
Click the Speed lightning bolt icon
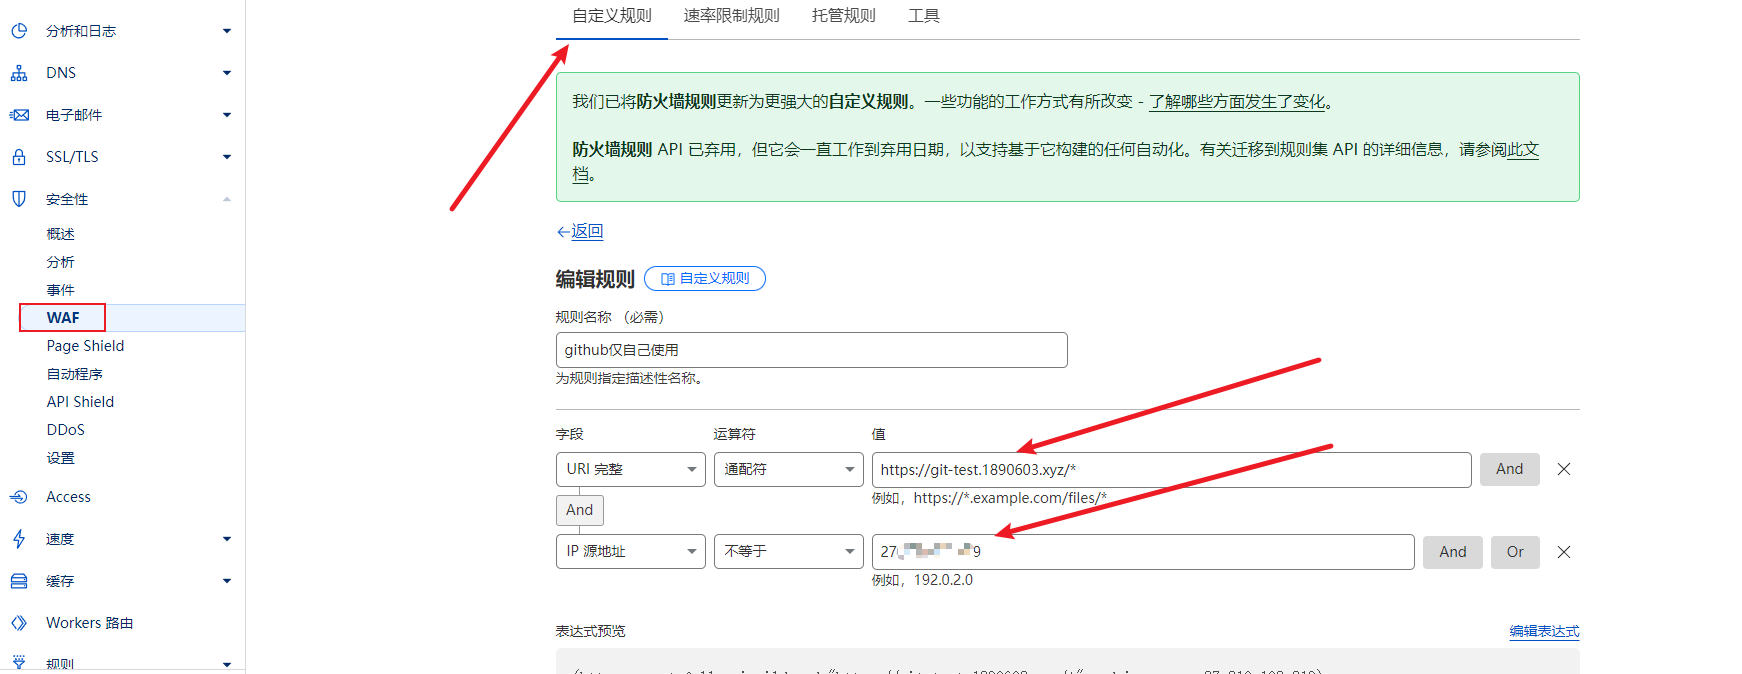[x=19, y=539]
